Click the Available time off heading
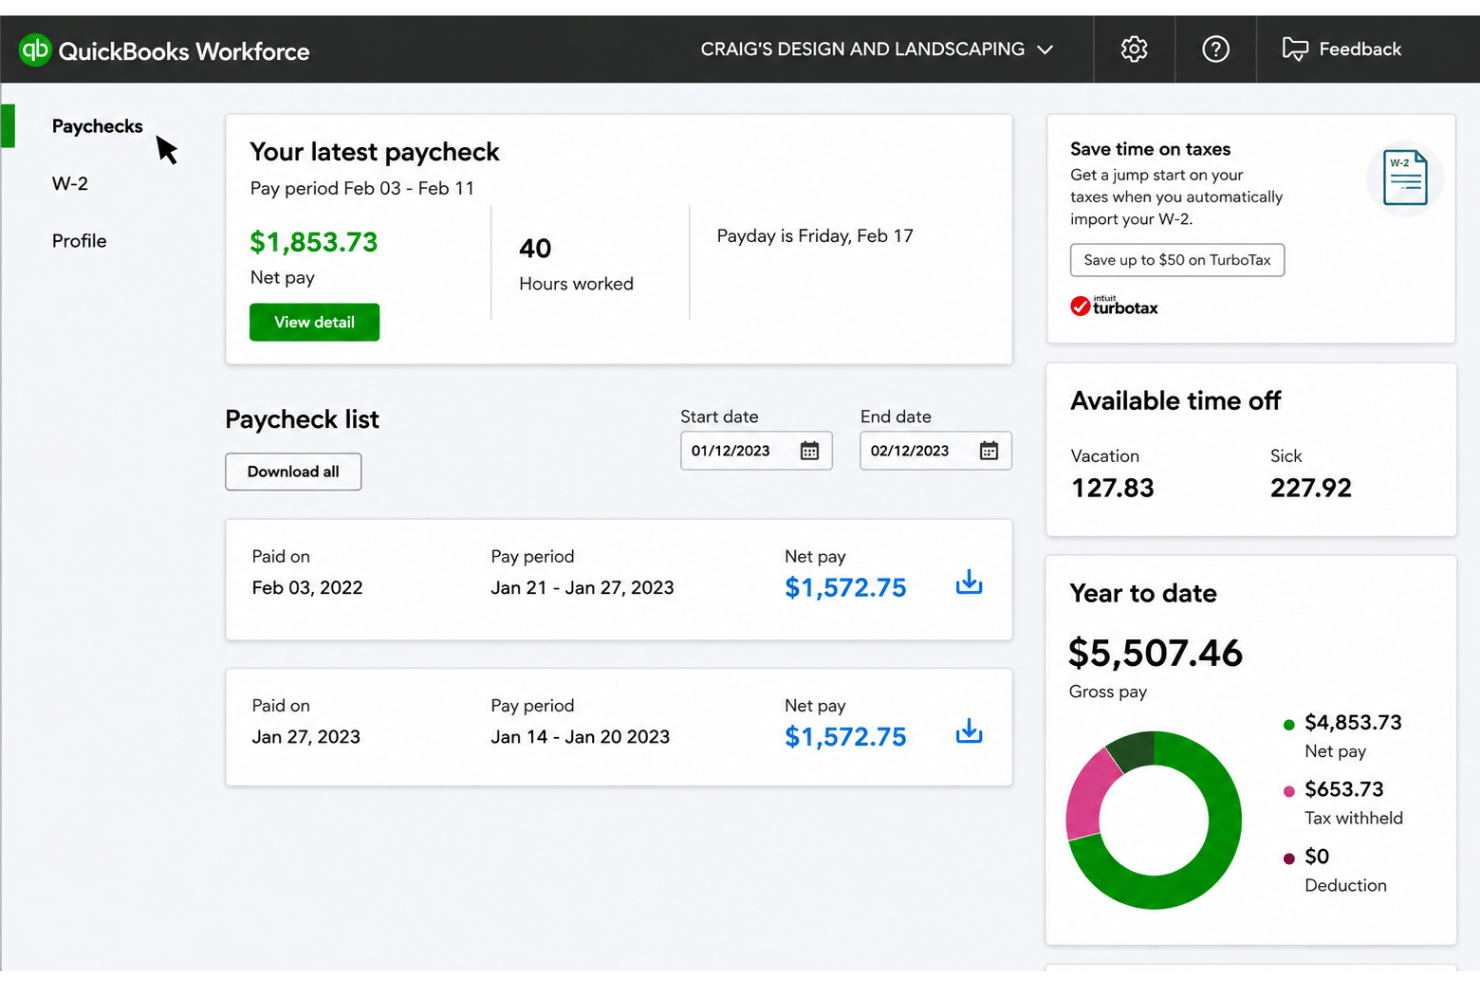 click(1175, 401)
